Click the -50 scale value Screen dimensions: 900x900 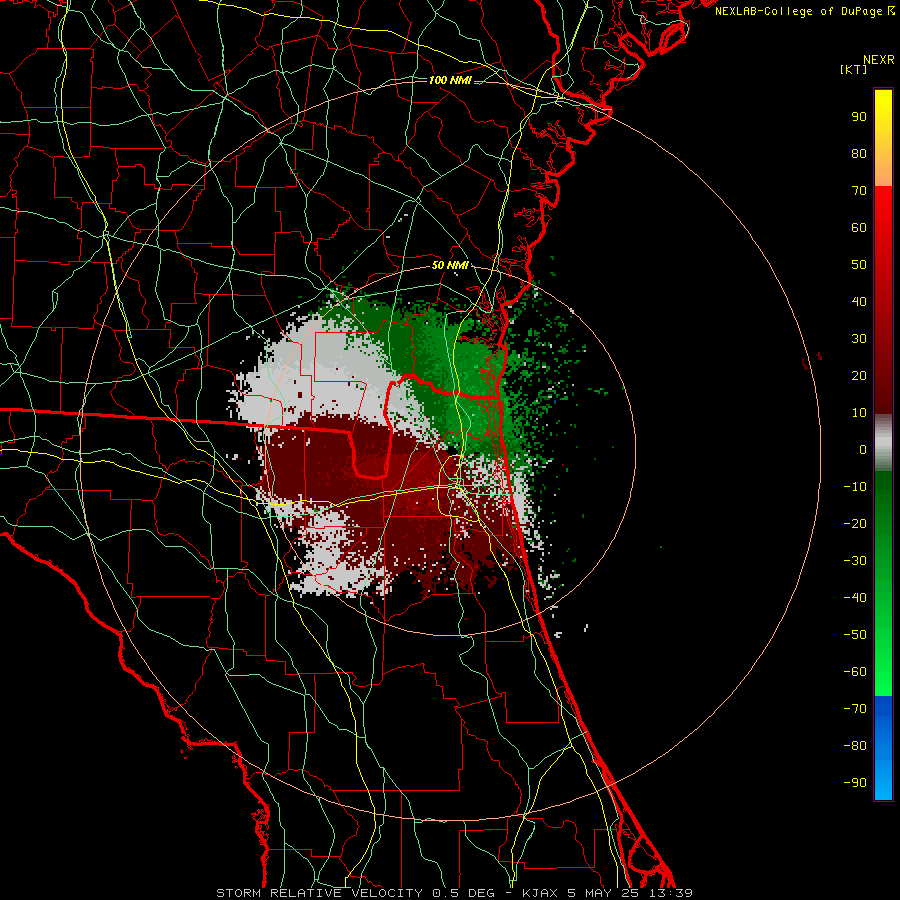point(855,634)
